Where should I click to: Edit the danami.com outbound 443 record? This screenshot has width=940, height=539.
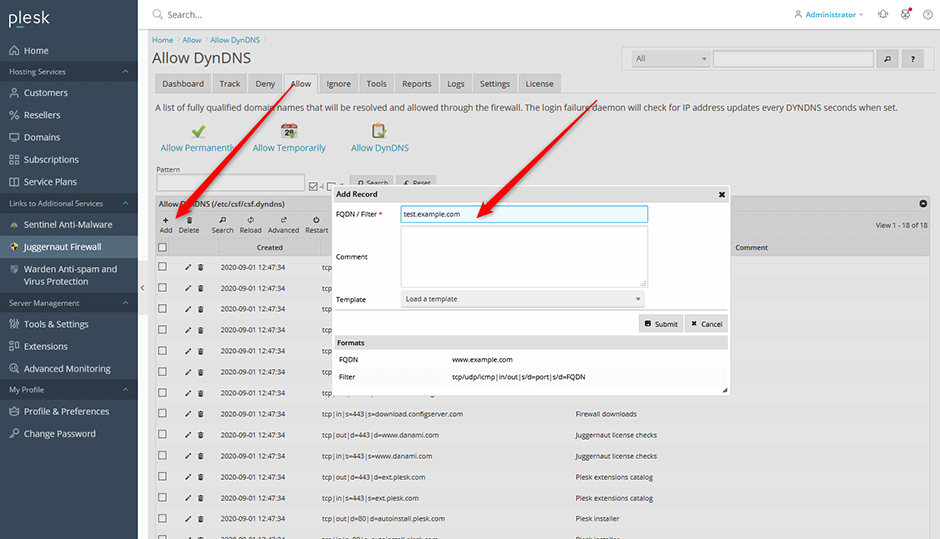pyautogui.click(x=188, y=435)
